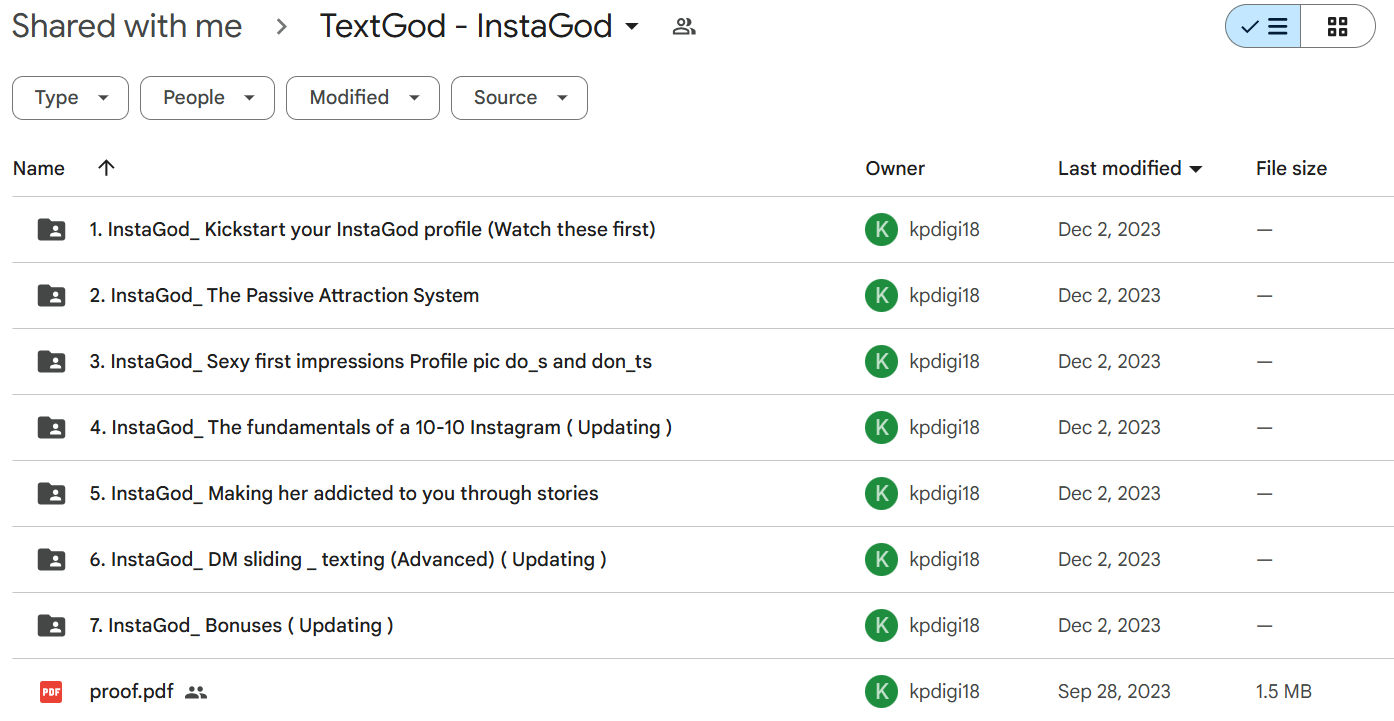Image resolution: width=1394 pixels, height=721 pixels.
Task: Click shared people icon next to TextGod - InstaGod title
Action: [684, 27]
